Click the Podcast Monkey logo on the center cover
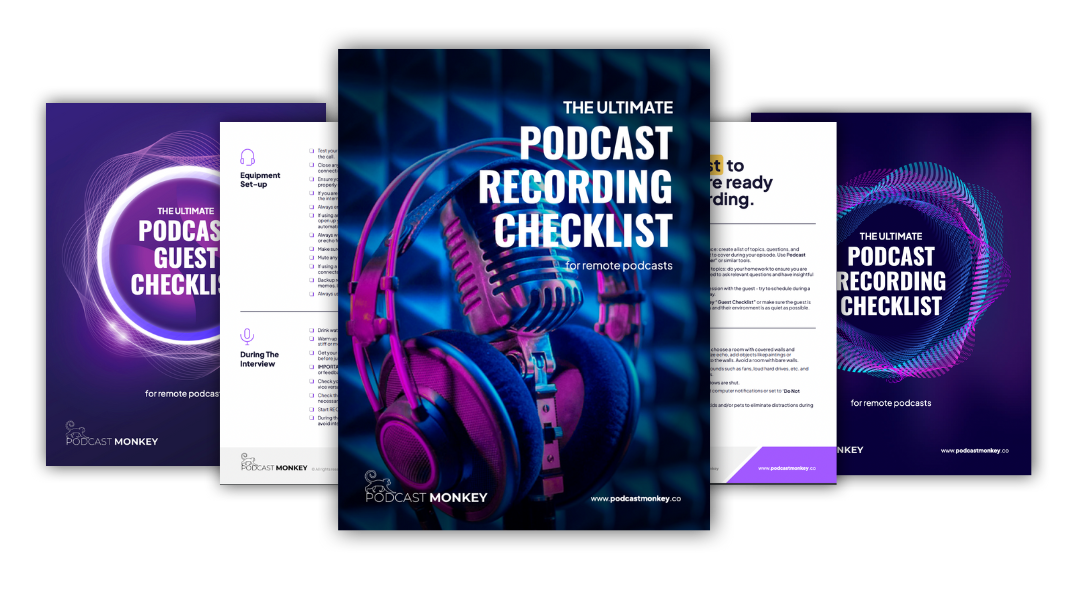This screenshot has width=1080, height=591. [x=426, y=486]
